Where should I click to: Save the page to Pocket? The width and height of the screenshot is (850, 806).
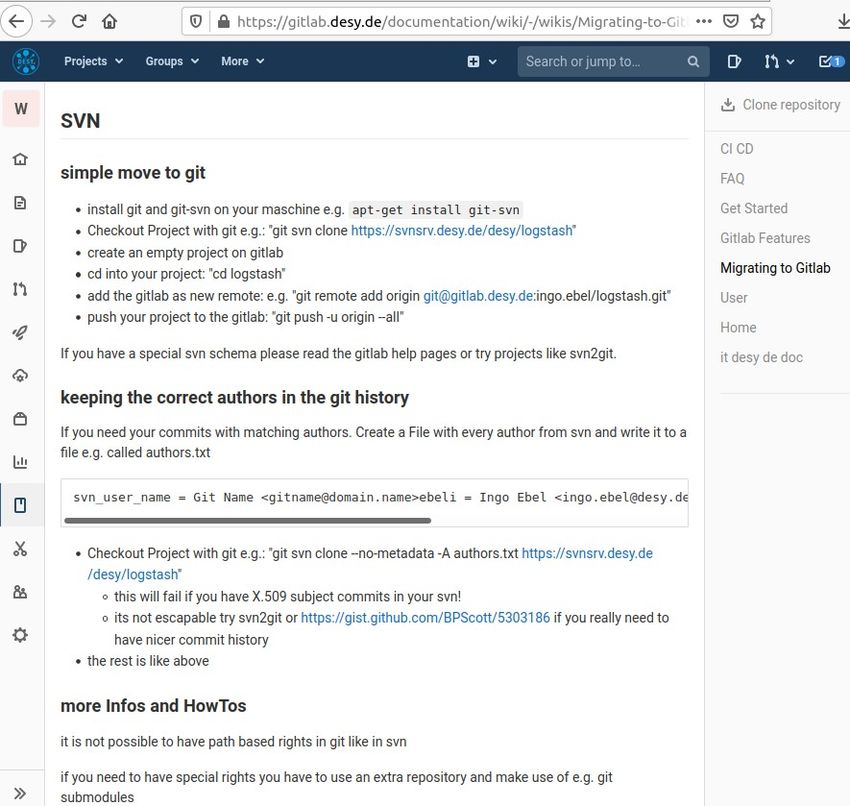pyautogui.click(x=731, y=22)
